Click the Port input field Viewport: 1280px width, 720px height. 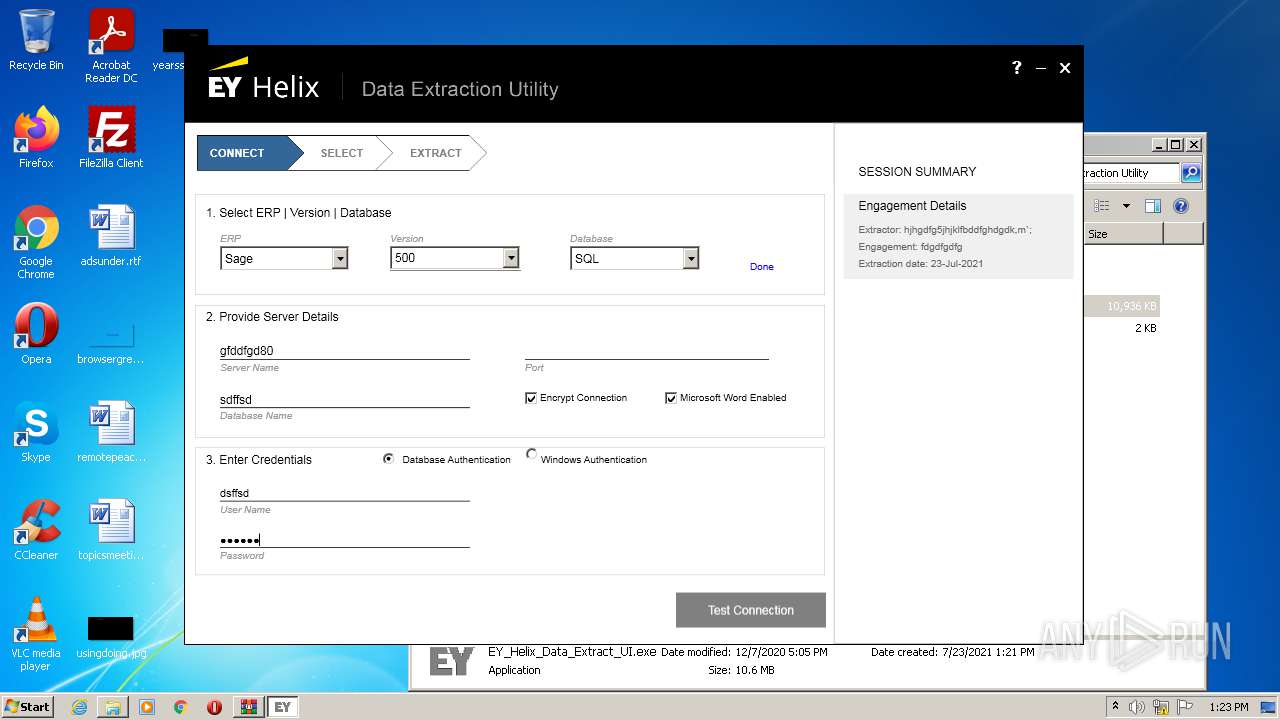(647, 350)
